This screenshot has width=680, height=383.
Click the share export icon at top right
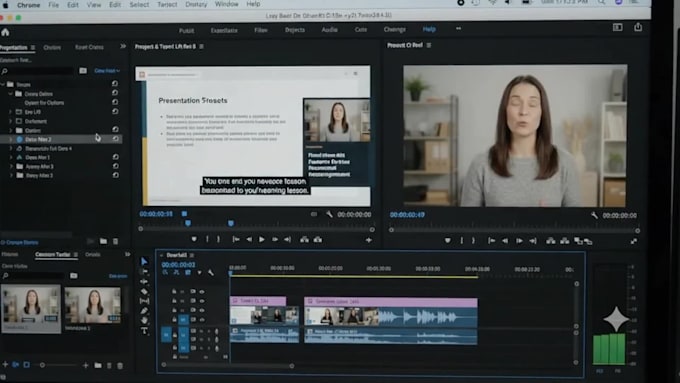[x=638, y=27]
